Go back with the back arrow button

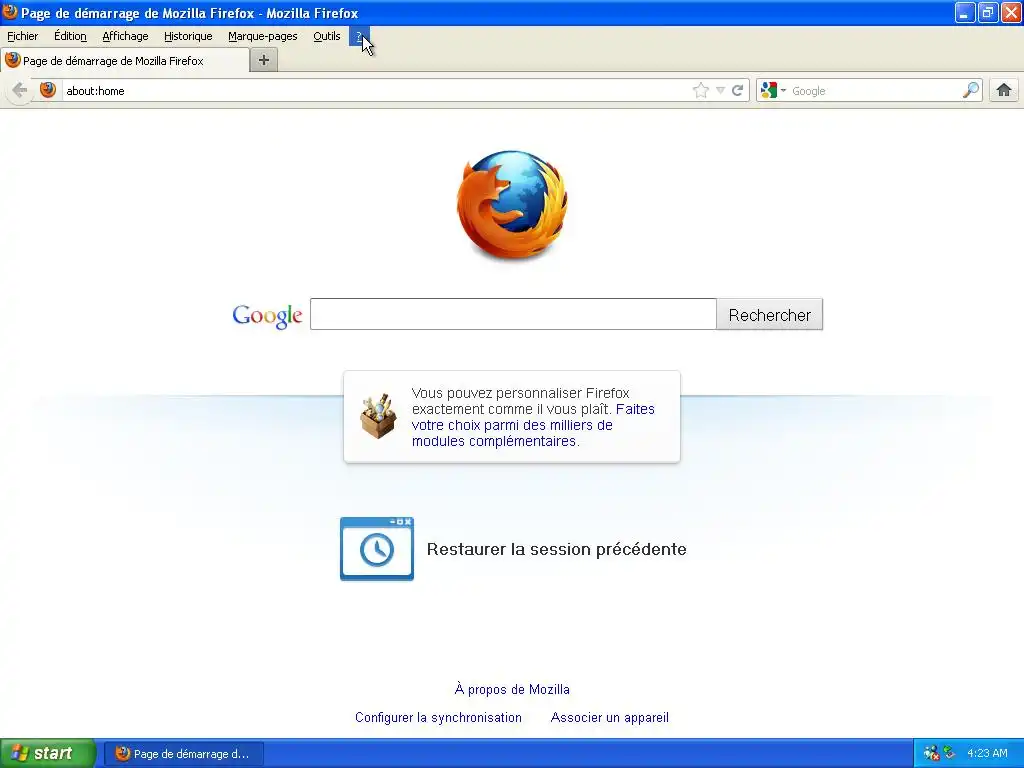[x=20, y=90]
